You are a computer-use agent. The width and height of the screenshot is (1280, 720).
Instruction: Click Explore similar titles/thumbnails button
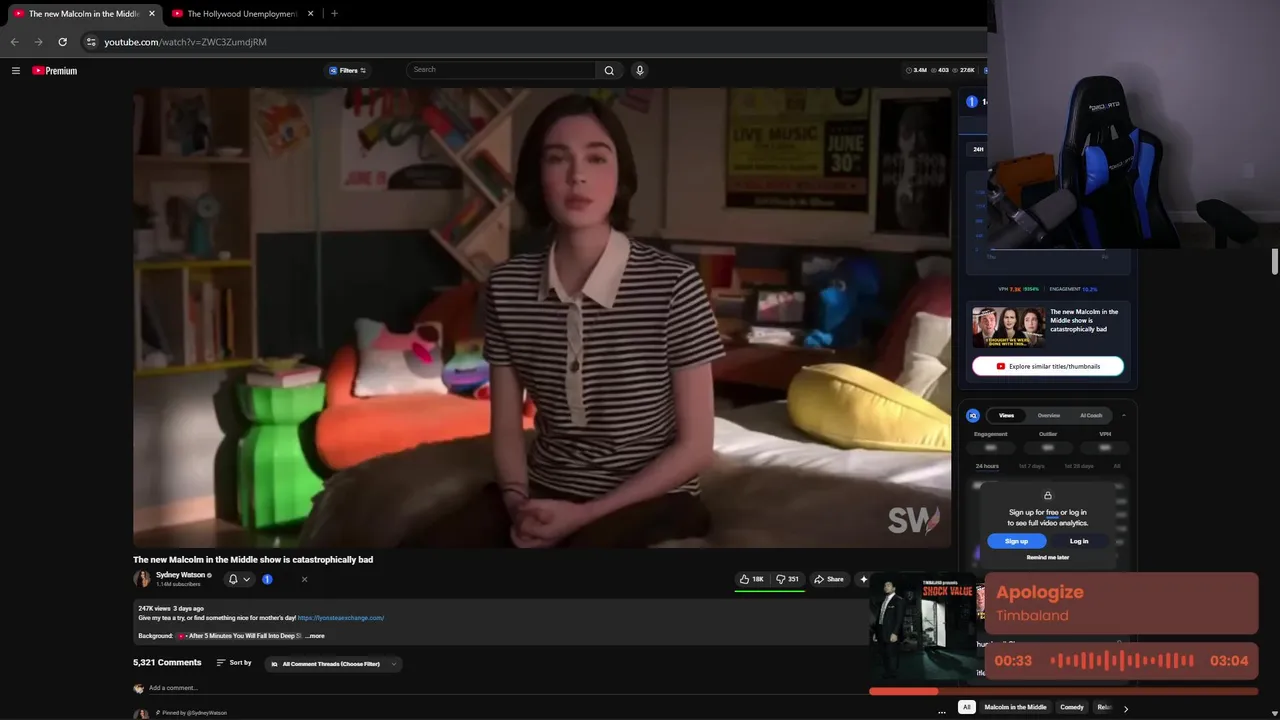point(1048,366)
